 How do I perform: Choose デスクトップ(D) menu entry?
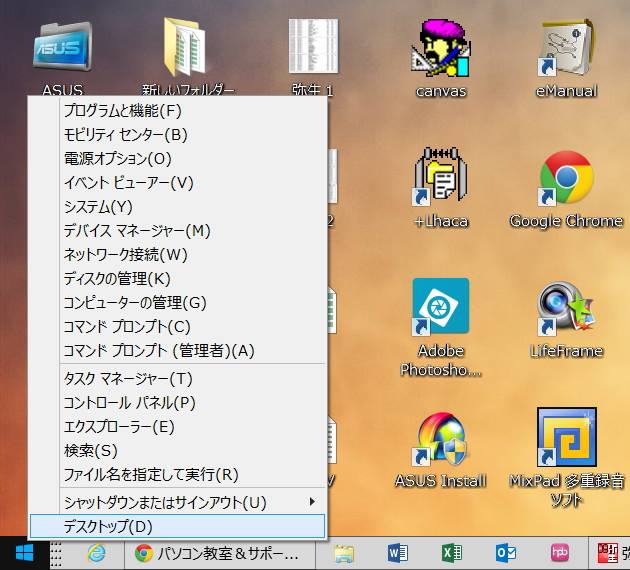pyautogui.click(x=177, y=526)
